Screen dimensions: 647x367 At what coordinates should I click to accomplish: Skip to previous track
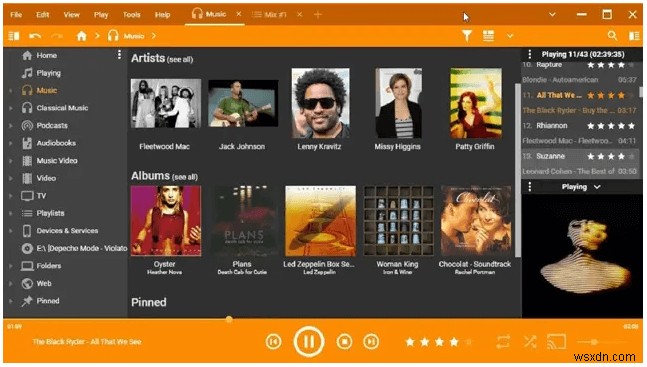[273, 342]
